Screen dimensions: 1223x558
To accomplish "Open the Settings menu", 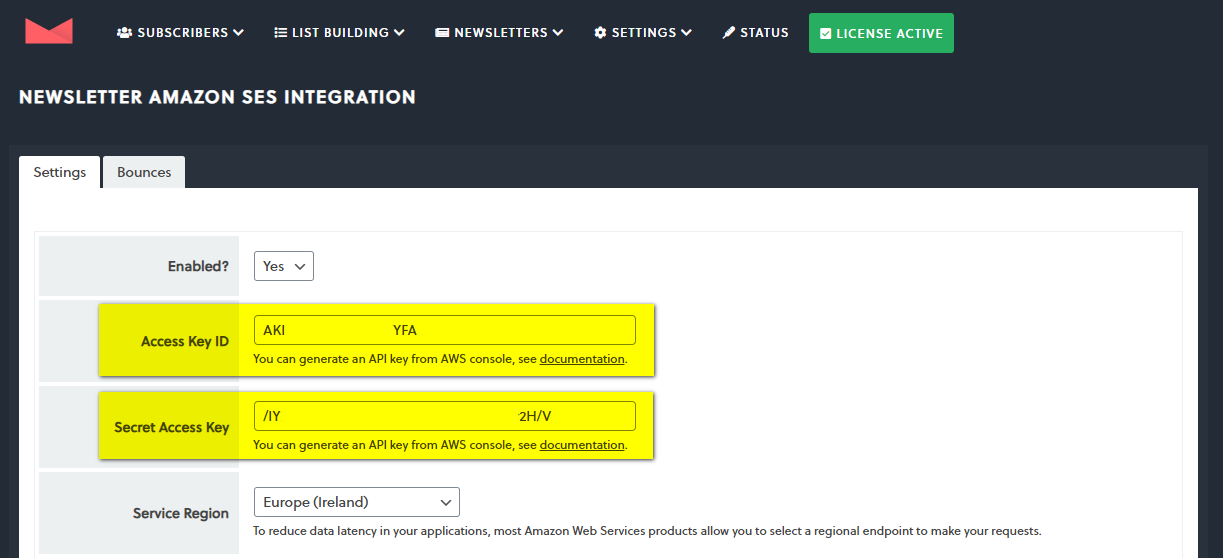I will pos(643,33).
